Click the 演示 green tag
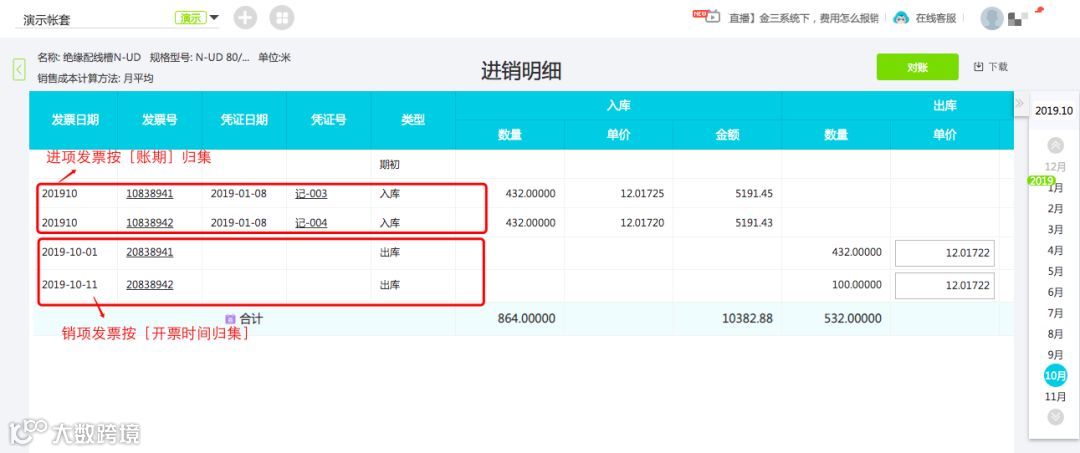The image size is (1080, 453). point(191,18)
